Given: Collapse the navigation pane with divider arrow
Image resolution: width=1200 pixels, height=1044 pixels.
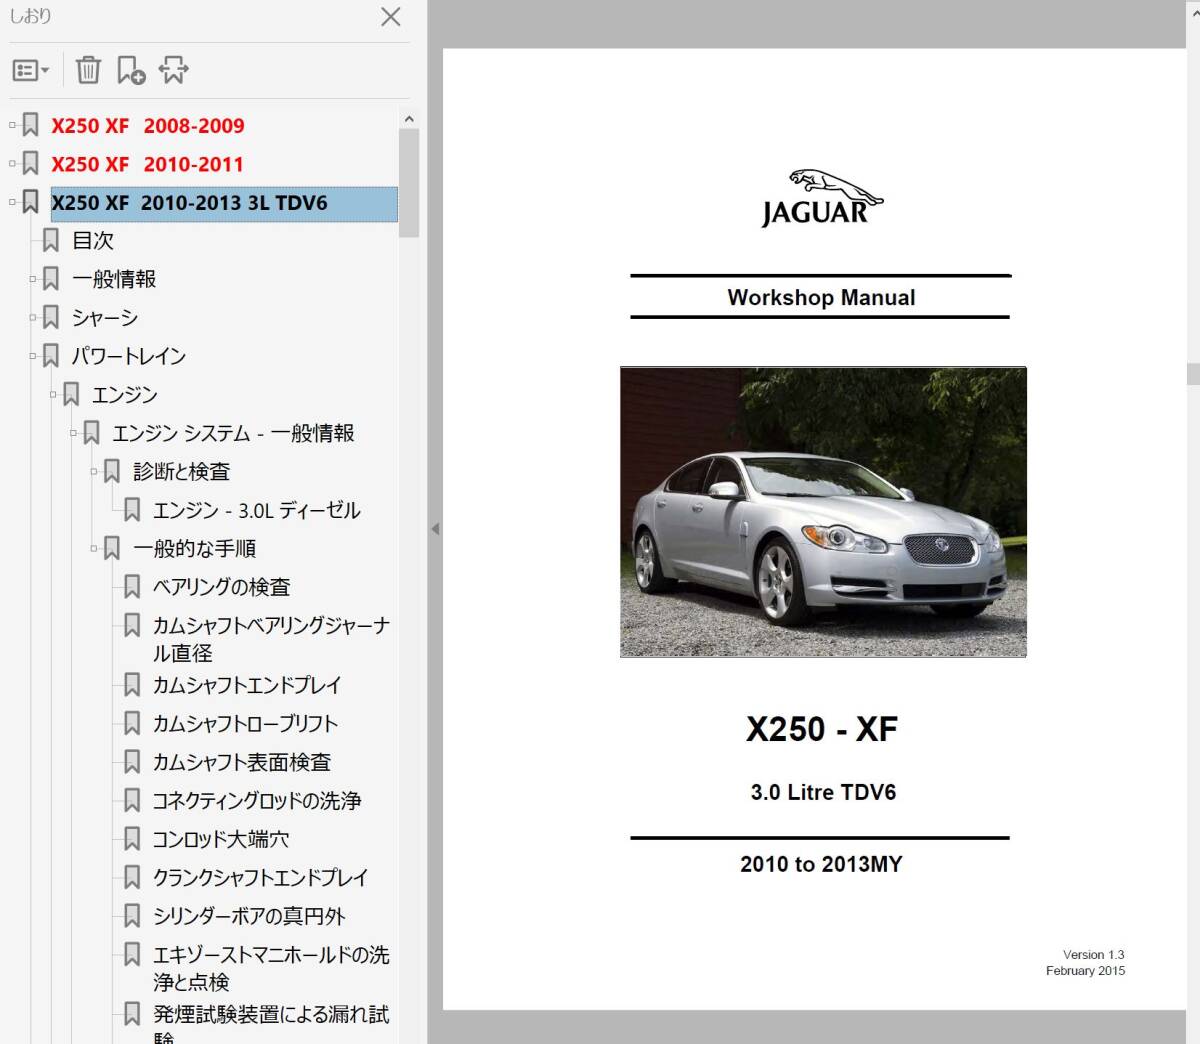Looking at the screenshot, I should coord(435,529).
